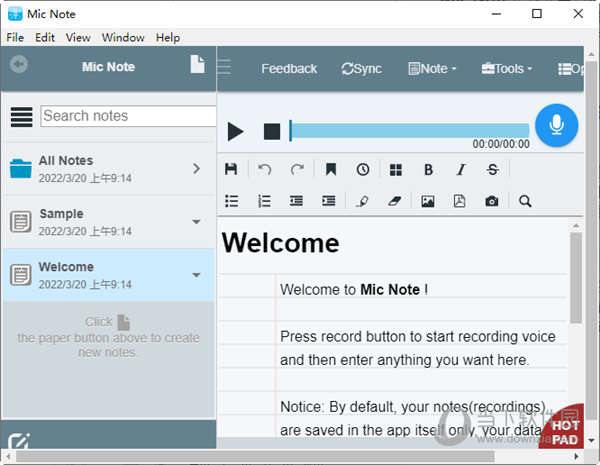Click the PDF document icon

460,201
